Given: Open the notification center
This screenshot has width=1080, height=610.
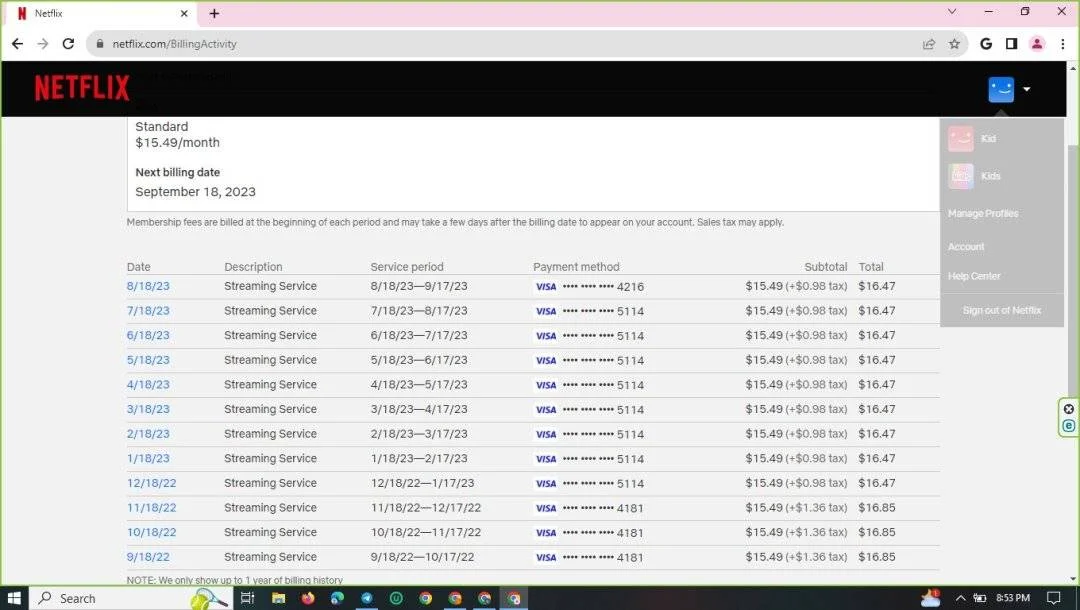Looking at the screenshot, I should (x=1053, y=598).
